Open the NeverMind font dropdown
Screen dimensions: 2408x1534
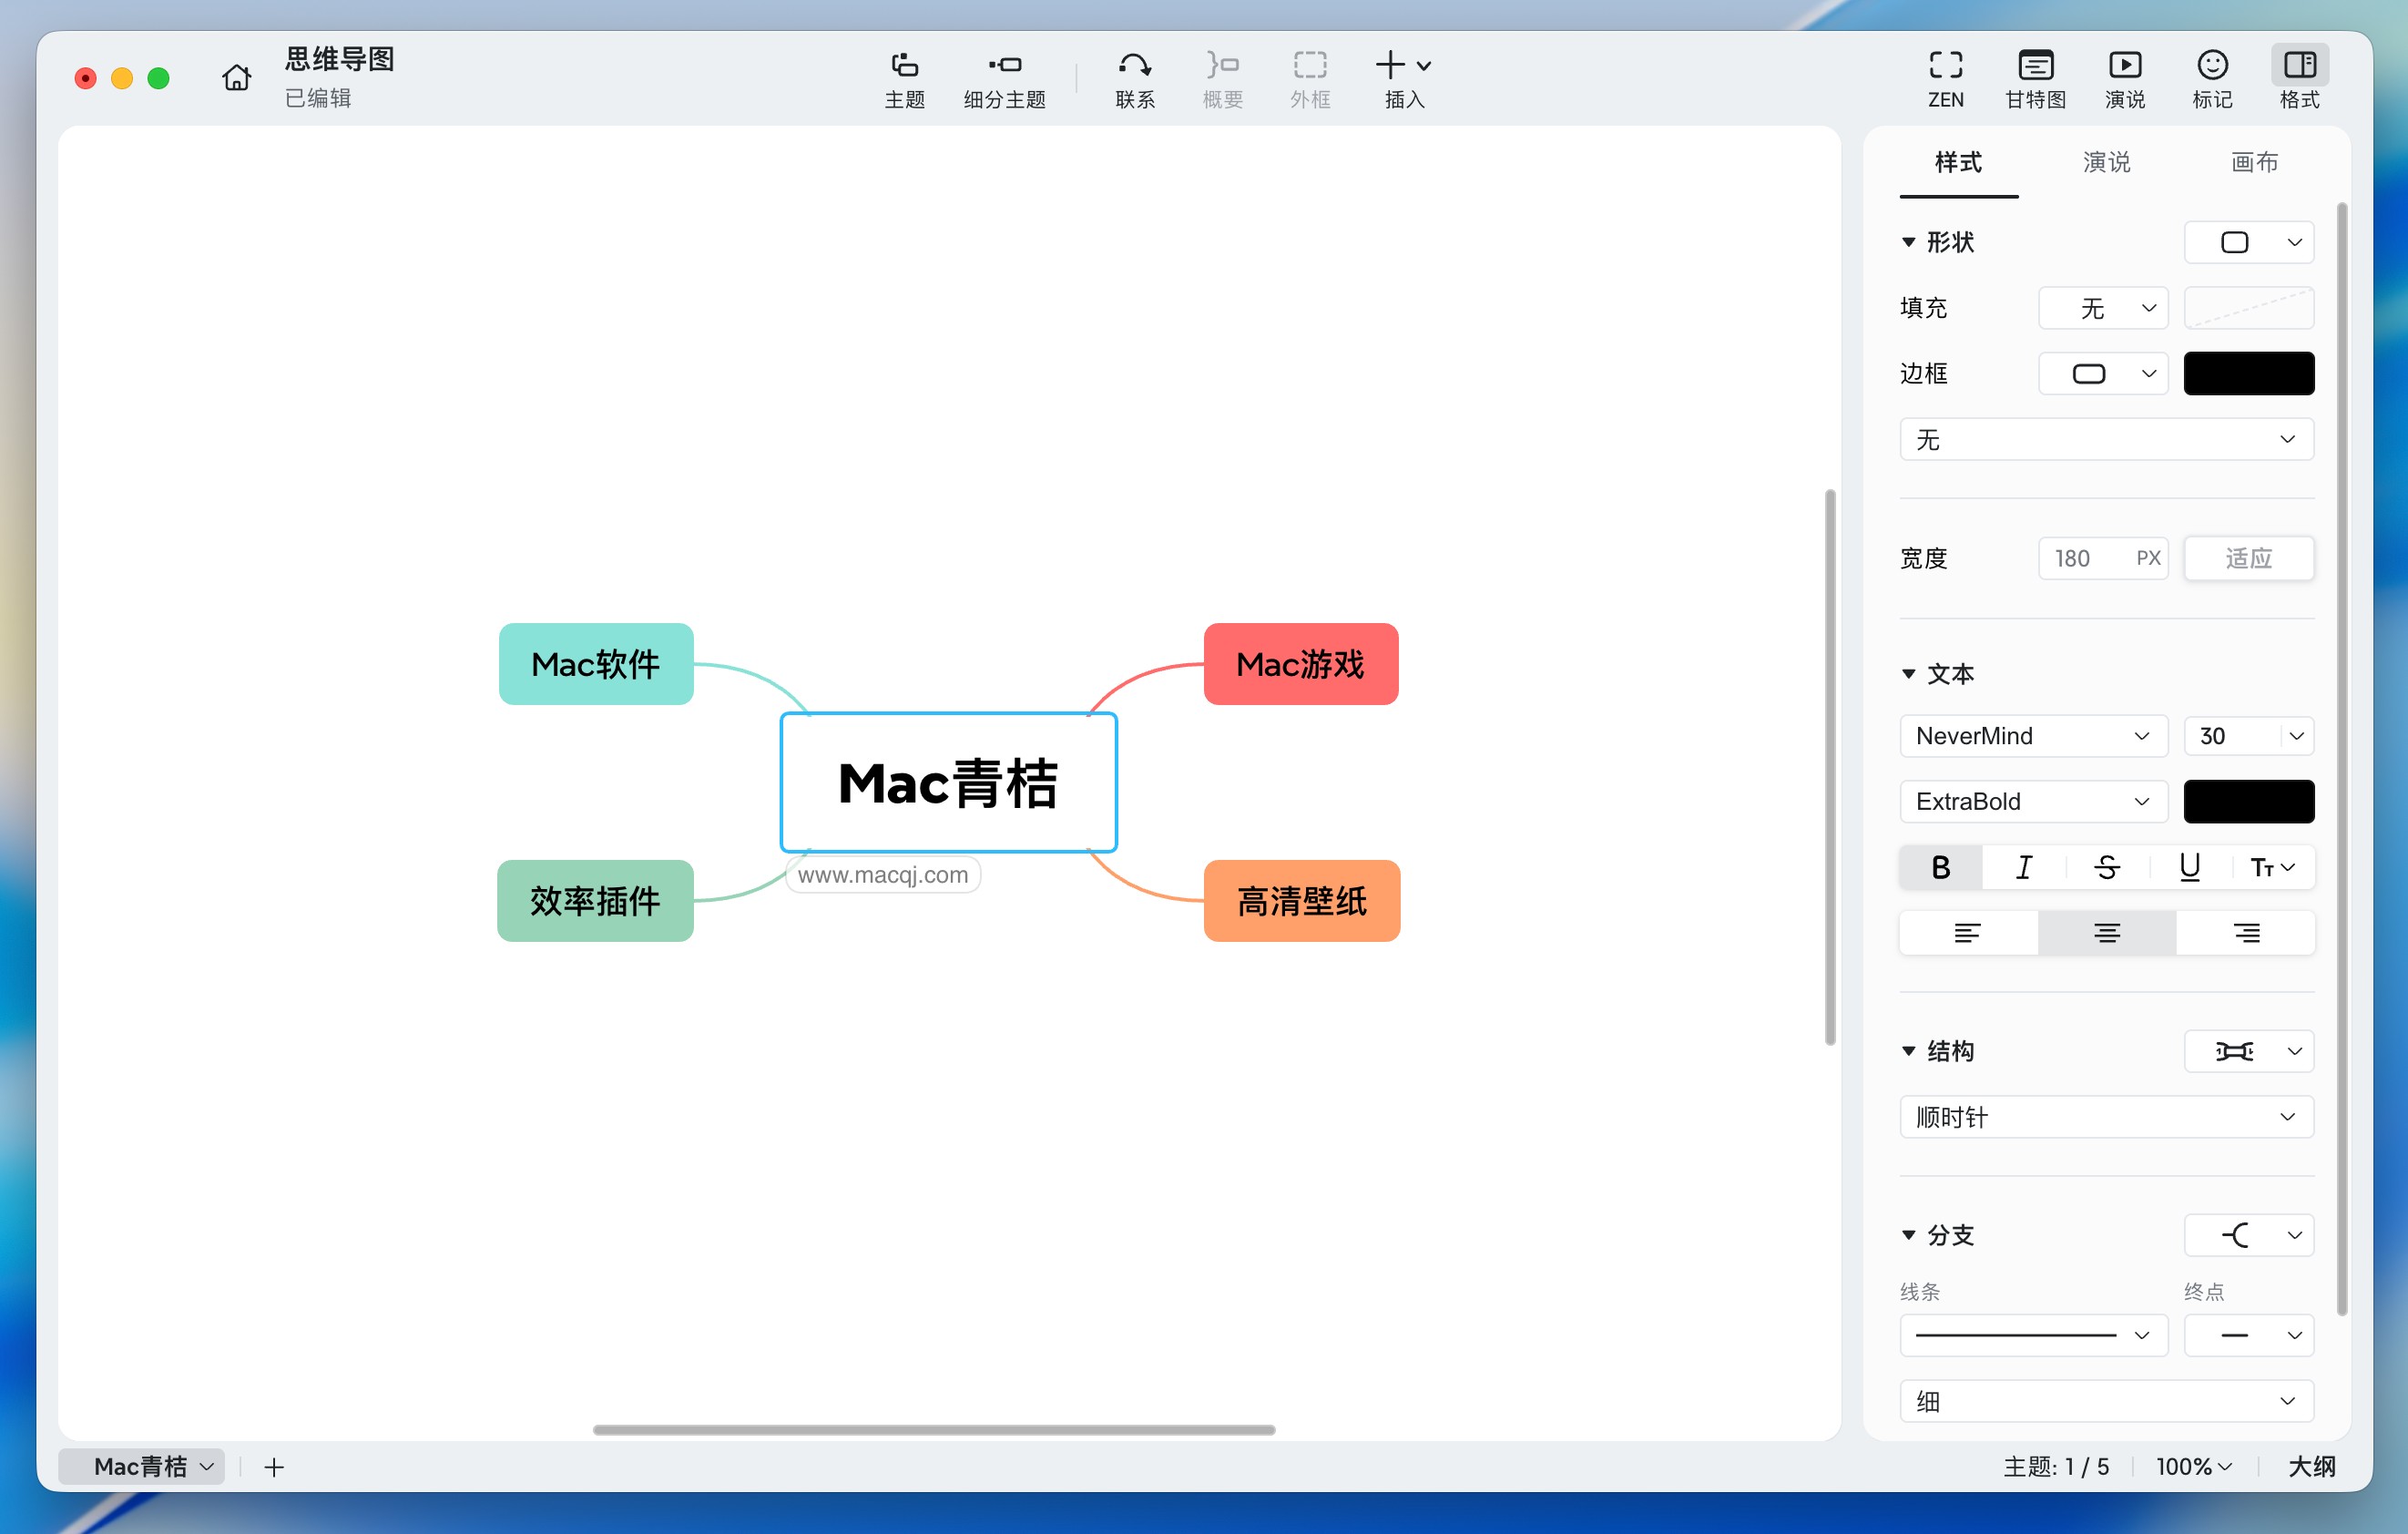pyautogui.click(x=2032, y=736)
